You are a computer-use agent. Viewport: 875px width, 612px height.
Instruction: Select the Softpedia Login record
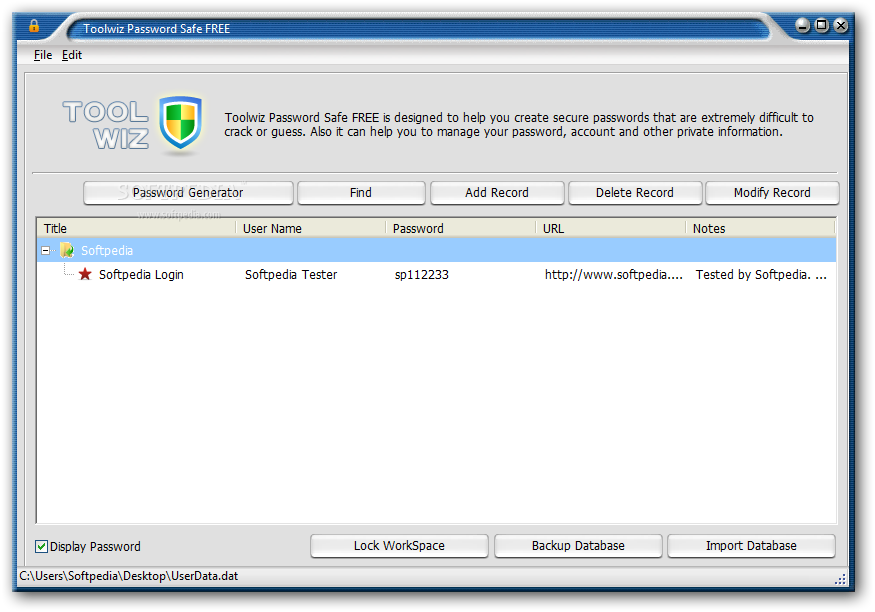[141, 274]
